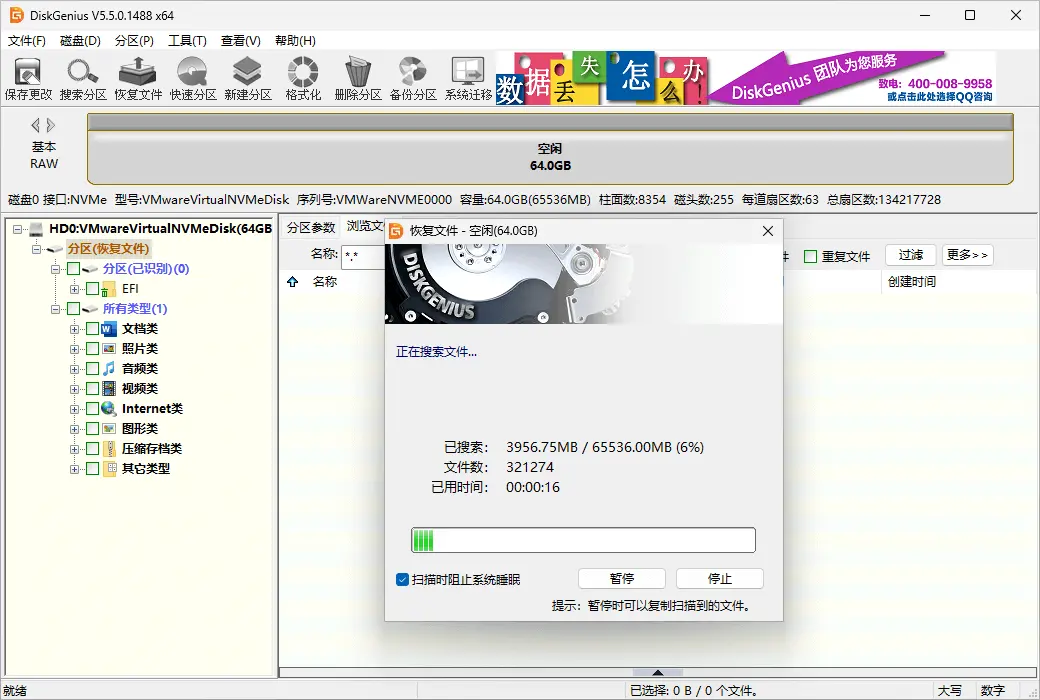Tick the 文档类 checkbox

point(93,329)
